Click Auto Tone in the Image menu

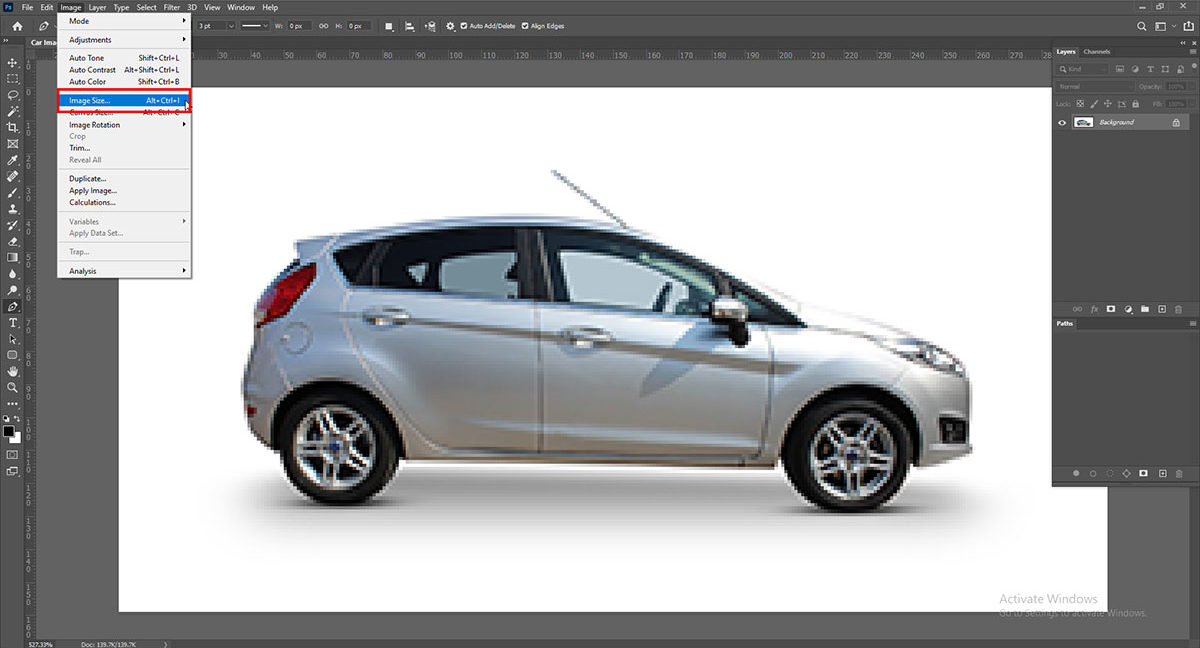[x=85, y=58]
